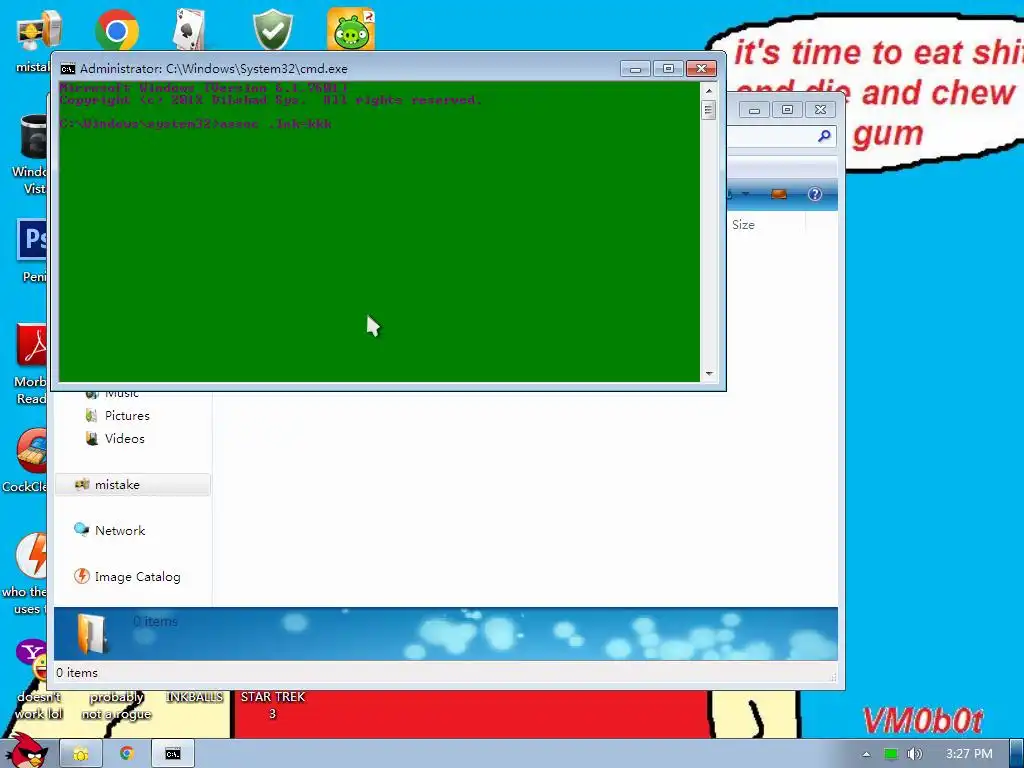
Task: Launch Chrome from the taskbar
Action: (x=127, y=754)
